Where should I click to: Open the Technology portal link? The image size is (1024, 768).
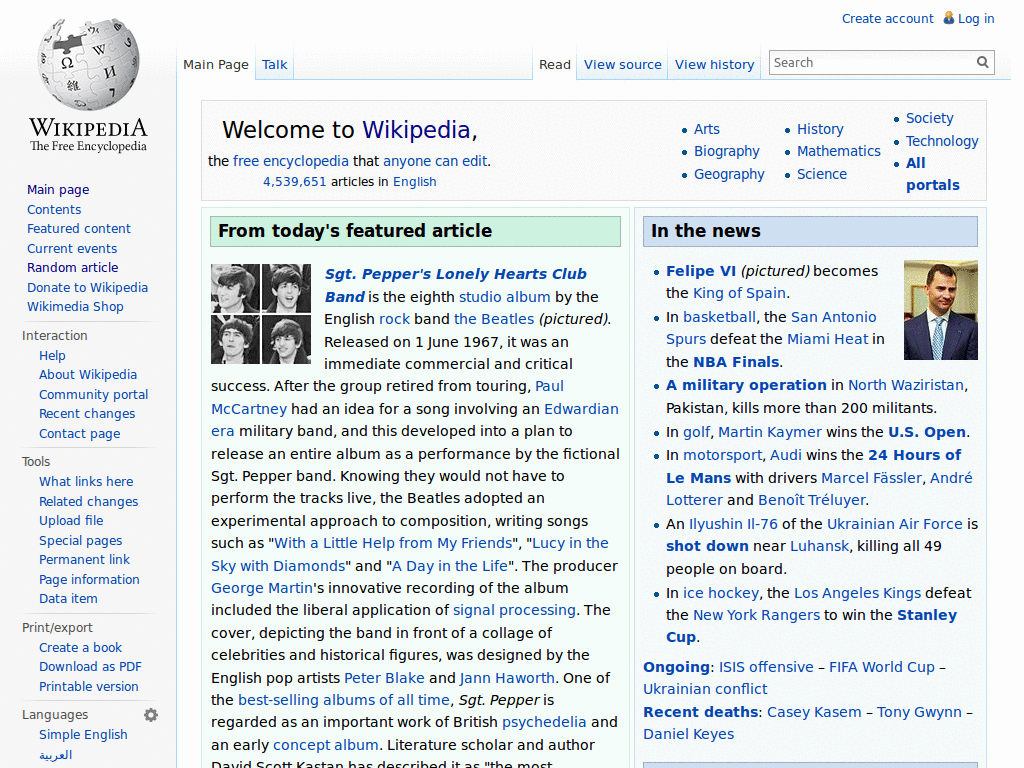tap(942, 141)
